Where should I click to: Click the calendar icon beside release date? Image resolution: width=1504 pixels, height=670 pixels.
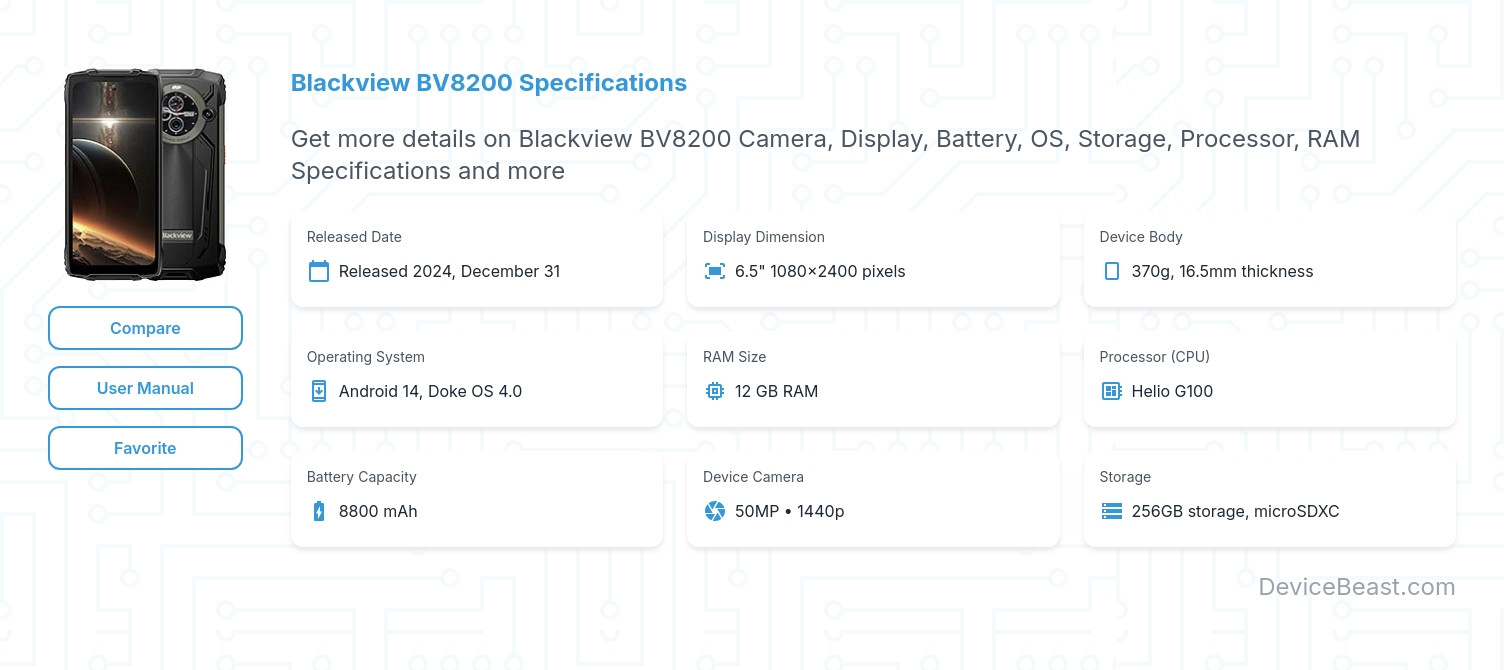tap(318, 271)
